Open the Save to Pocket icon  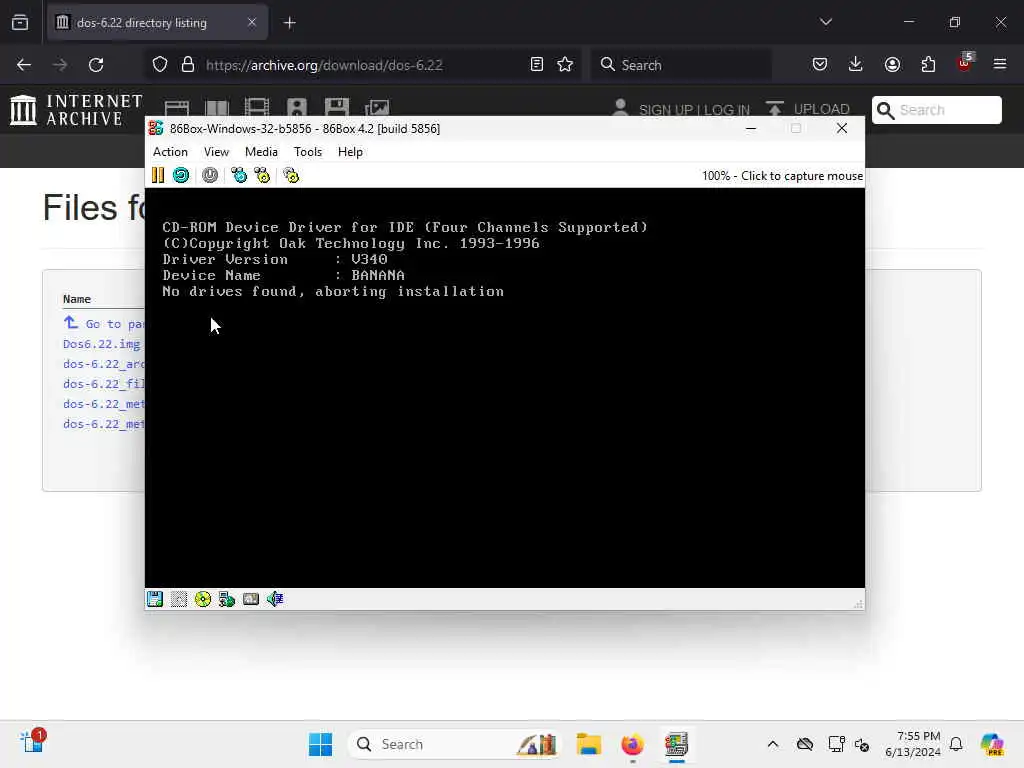point(820,65)
